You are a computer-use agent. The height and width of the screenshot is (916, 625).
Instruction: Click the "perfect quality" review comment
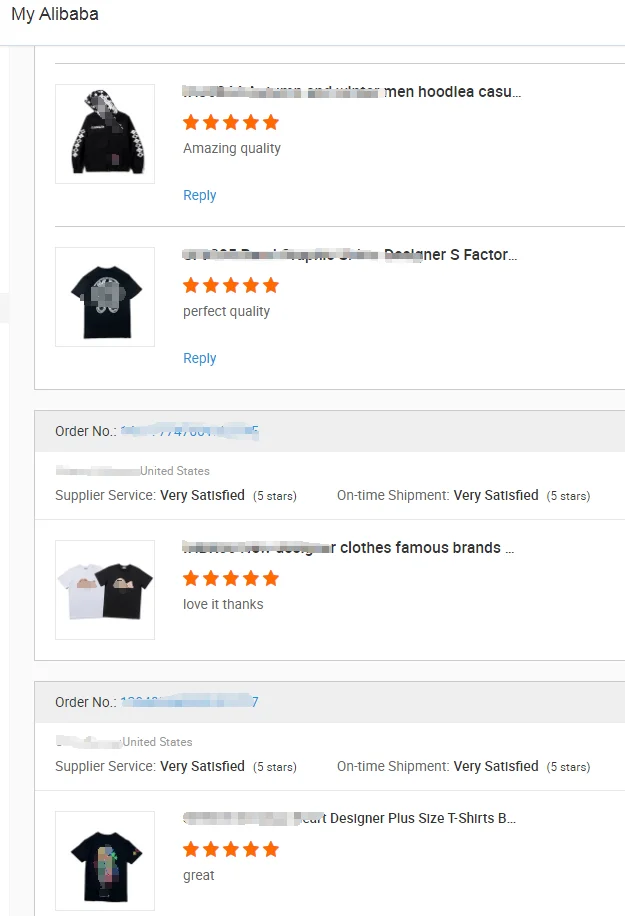(x=226, y=311)
